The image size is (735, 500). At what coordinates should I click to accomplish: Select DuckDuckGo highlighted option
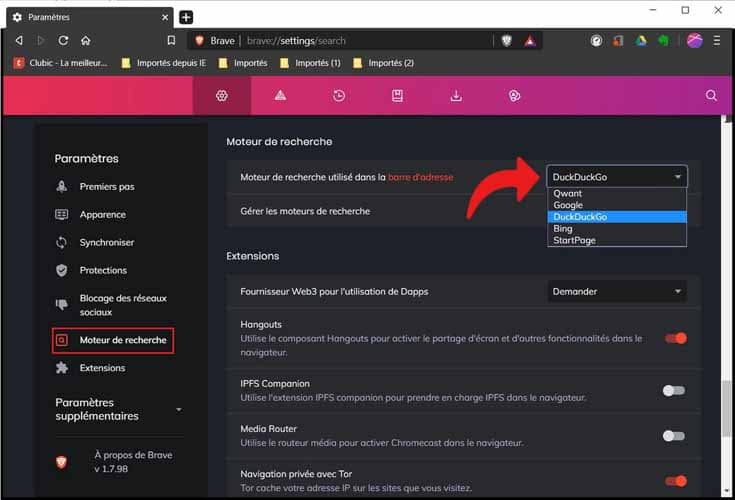616,216
